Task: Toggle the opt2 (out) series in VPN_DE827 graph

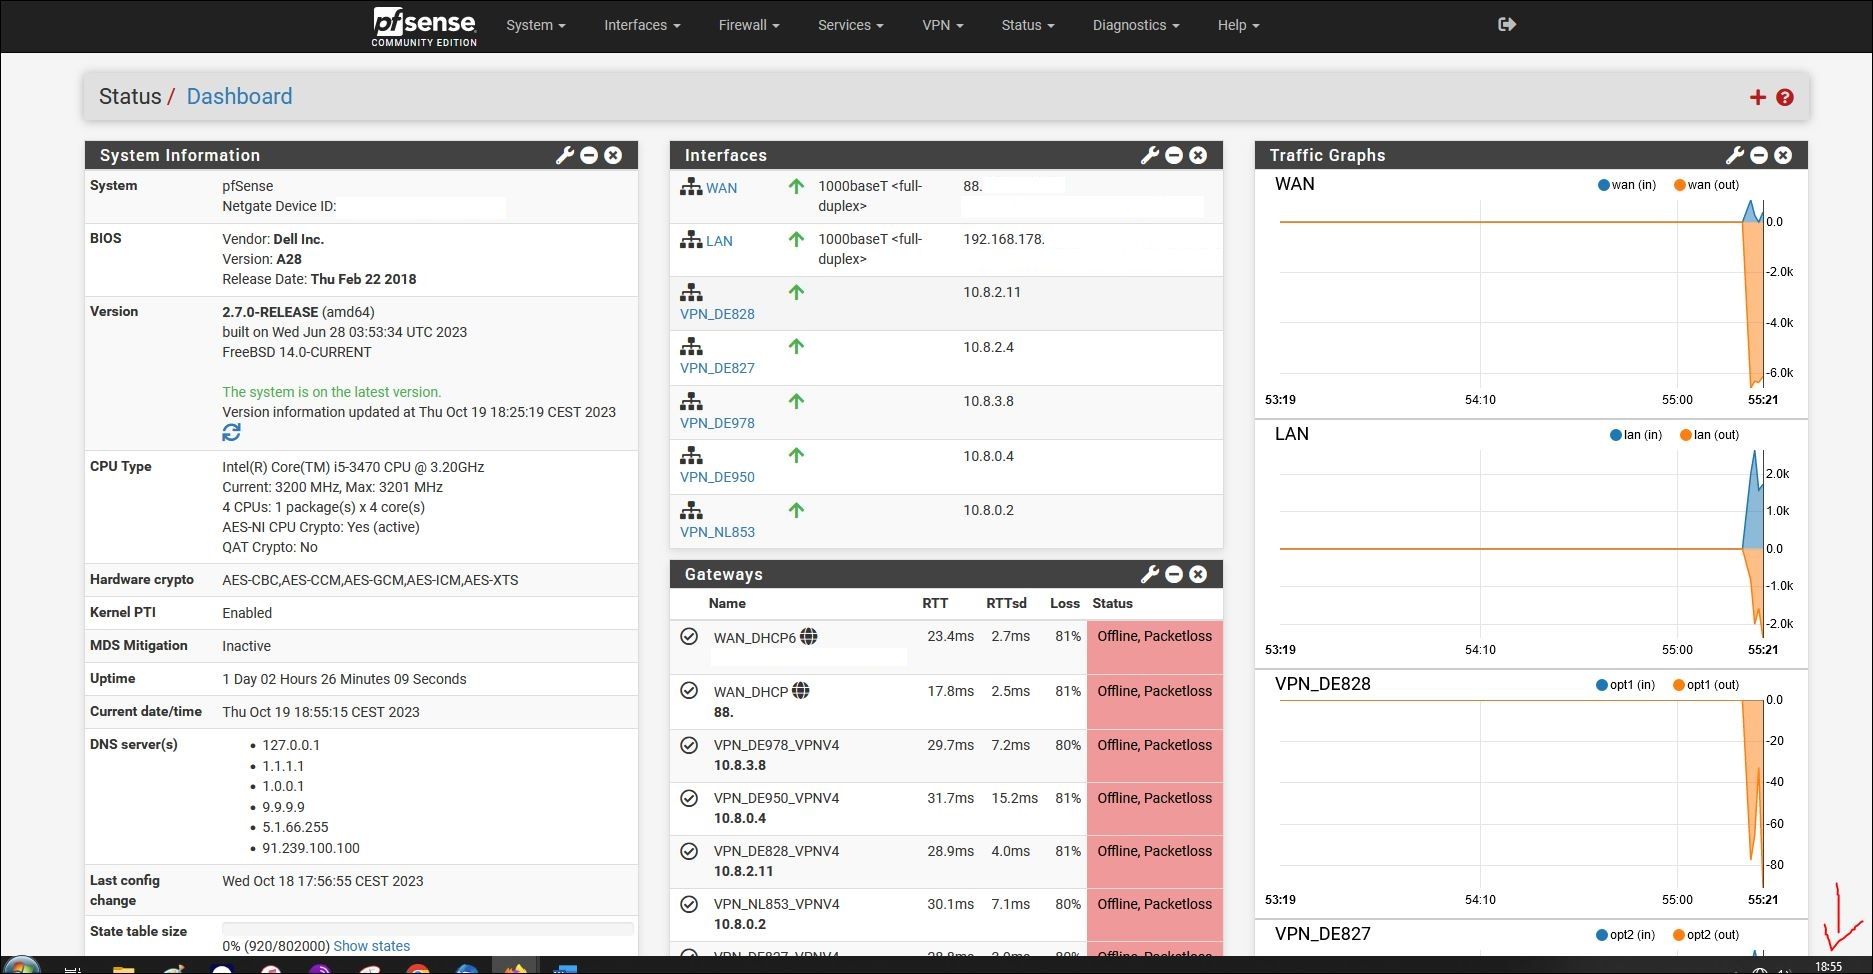Action: pyautogui.click(x=1706, y=935)
